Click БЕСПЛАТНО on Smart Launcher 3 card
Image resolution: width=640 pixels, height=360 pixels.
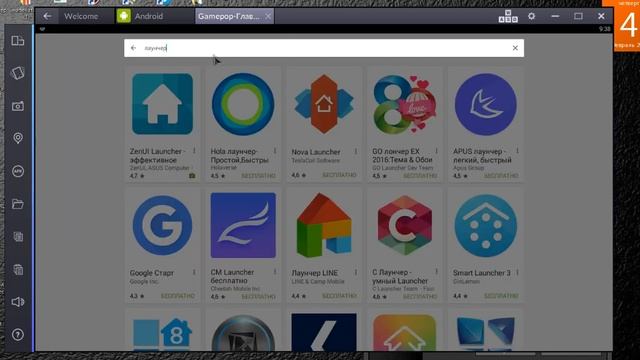[x=501, y=296]
